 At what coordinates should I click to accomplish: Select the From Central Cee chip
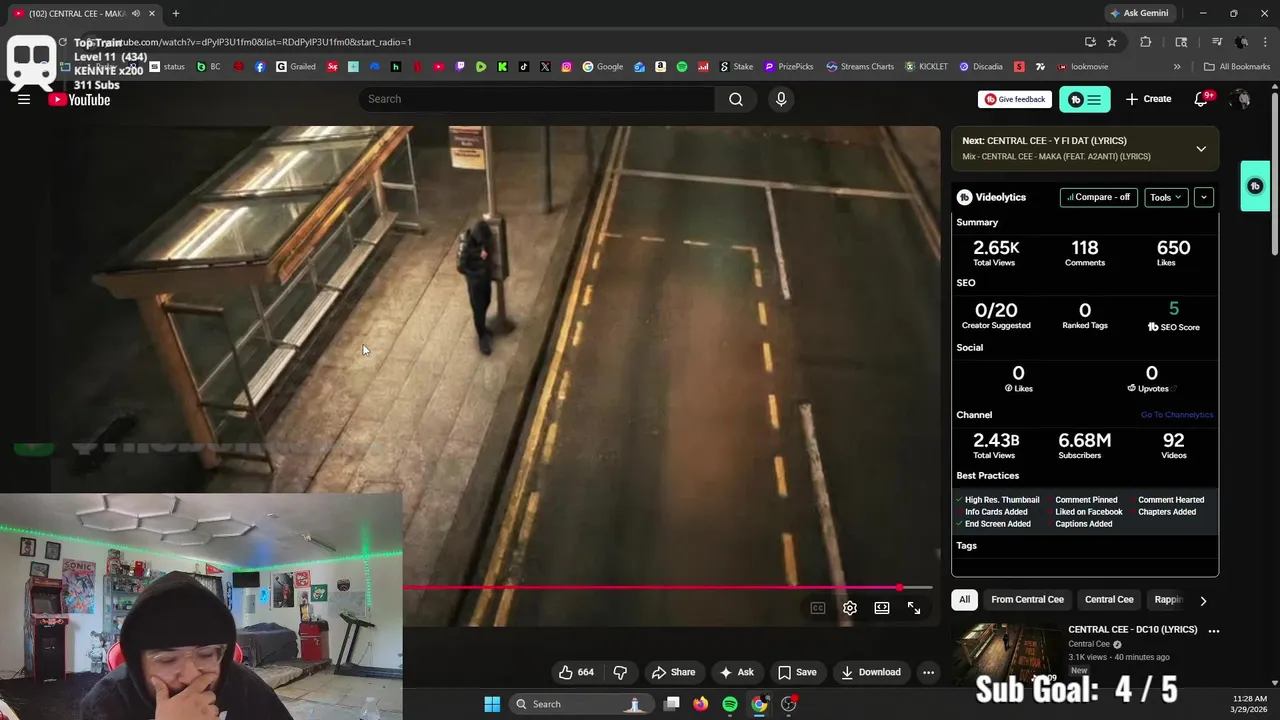click(x=1027, y=599)
